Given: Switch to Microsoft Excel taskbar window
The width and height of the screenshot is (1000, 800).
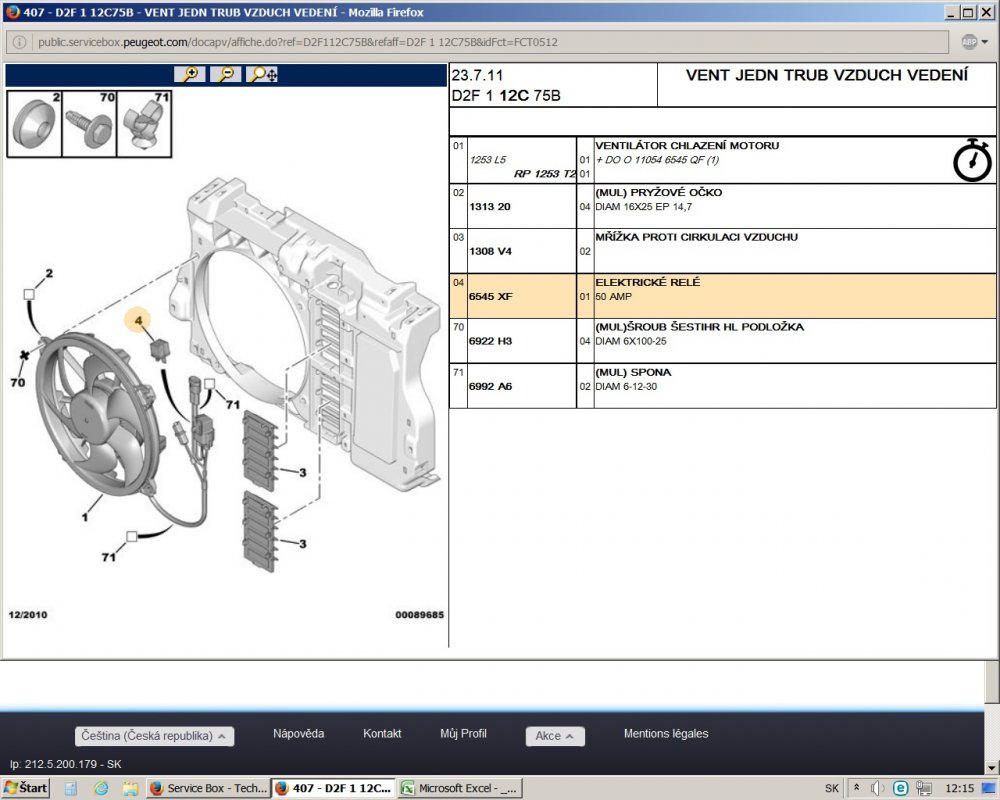Looking at the screenshot, I should (x=459, y=788).
